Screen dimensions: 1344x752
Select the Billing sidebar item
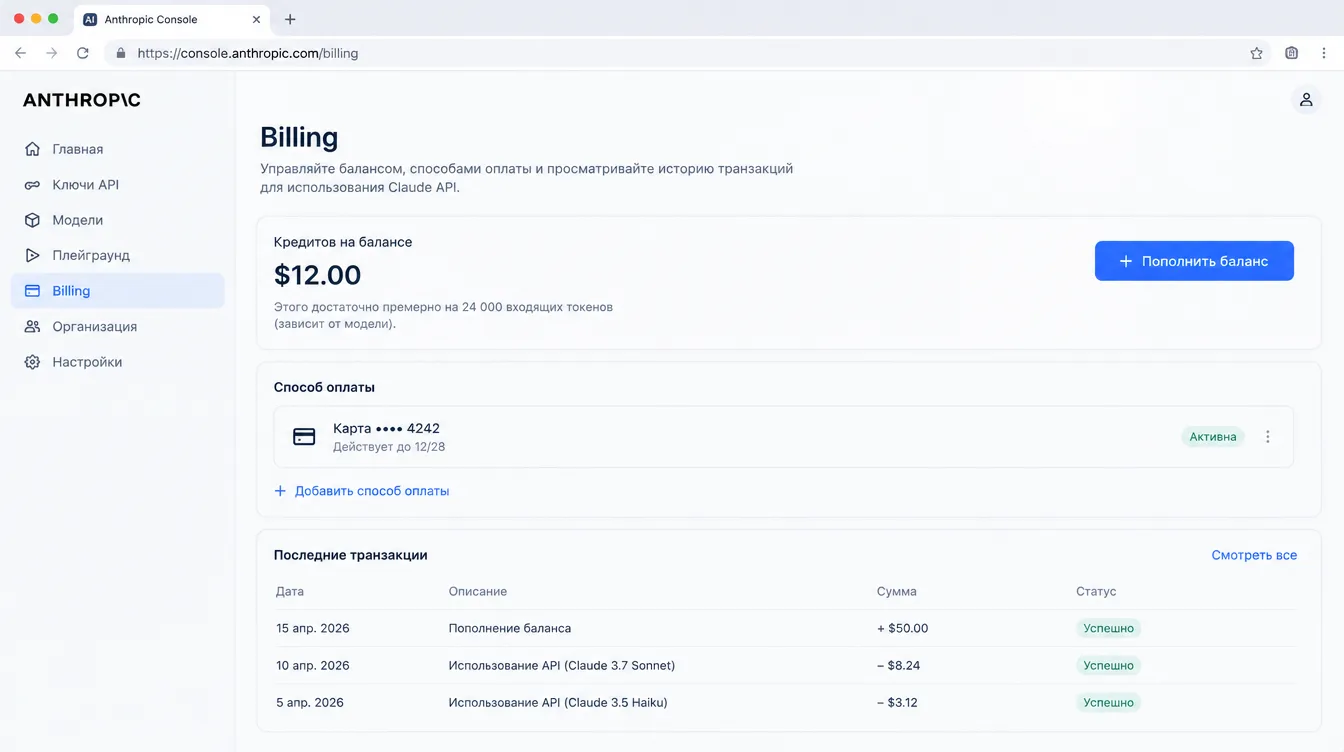pos(118,291)
